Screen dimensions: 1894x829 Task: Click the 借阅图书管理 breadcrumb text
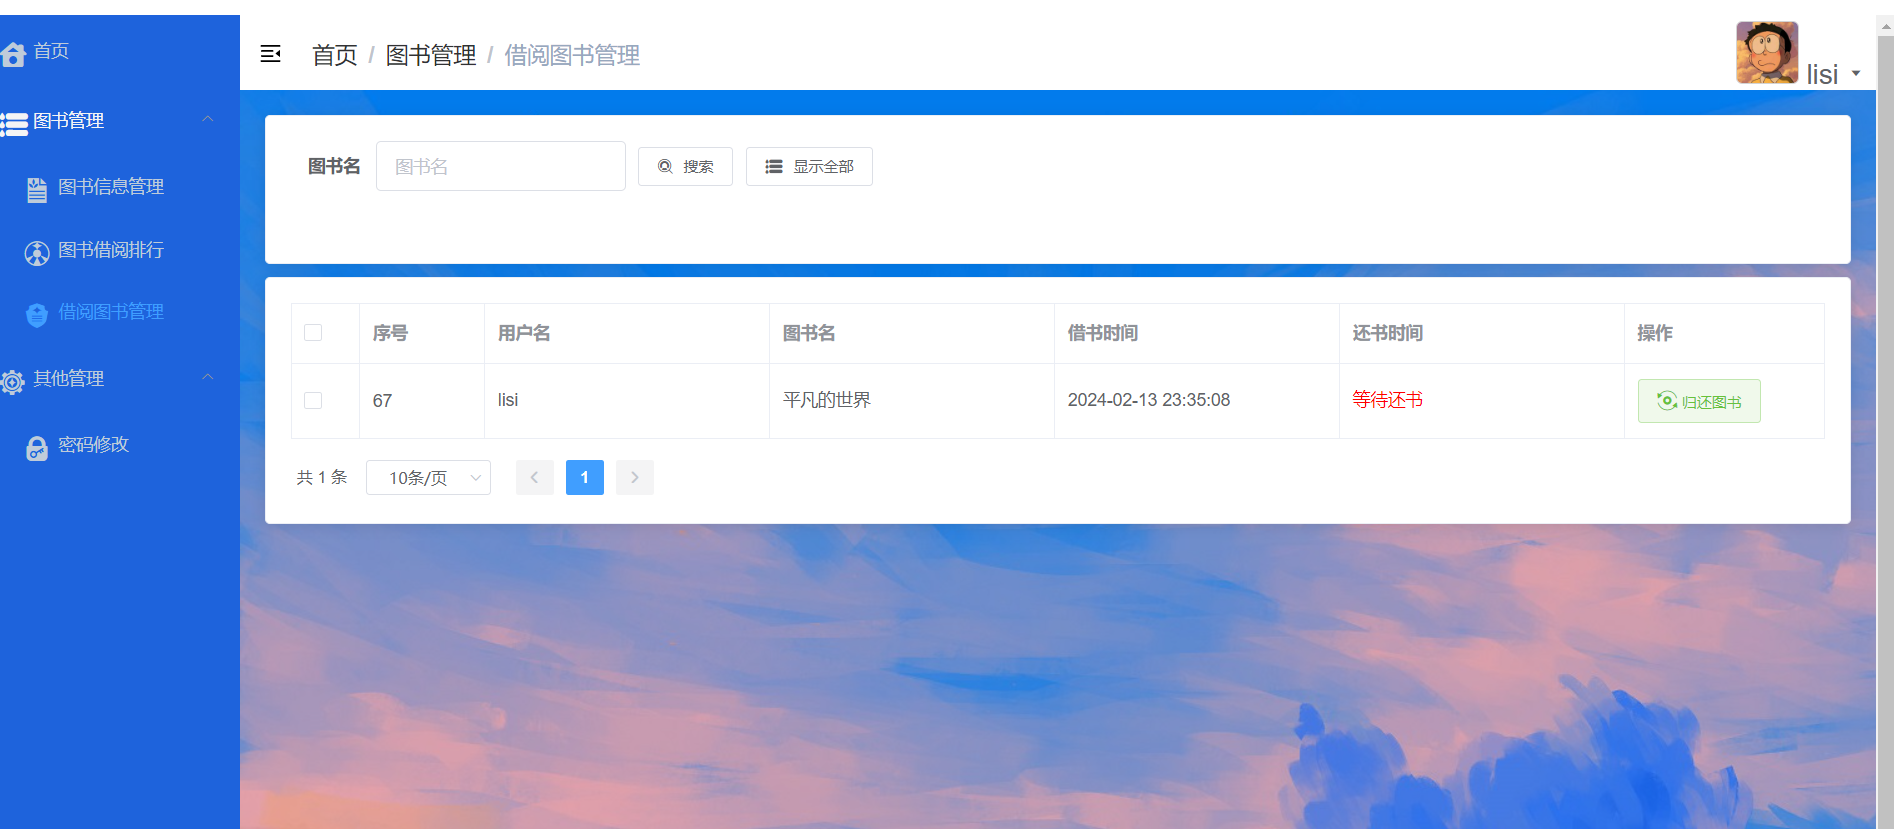pyautogui.click(x=572, y=56)
